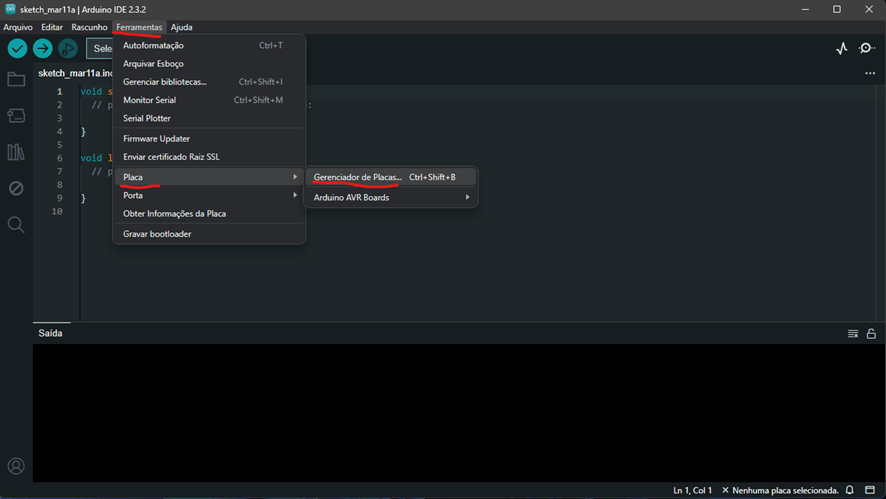Click the Upload arrow icon
The height and width of the screenshot is (499, 886).
(x=42, y=48)
